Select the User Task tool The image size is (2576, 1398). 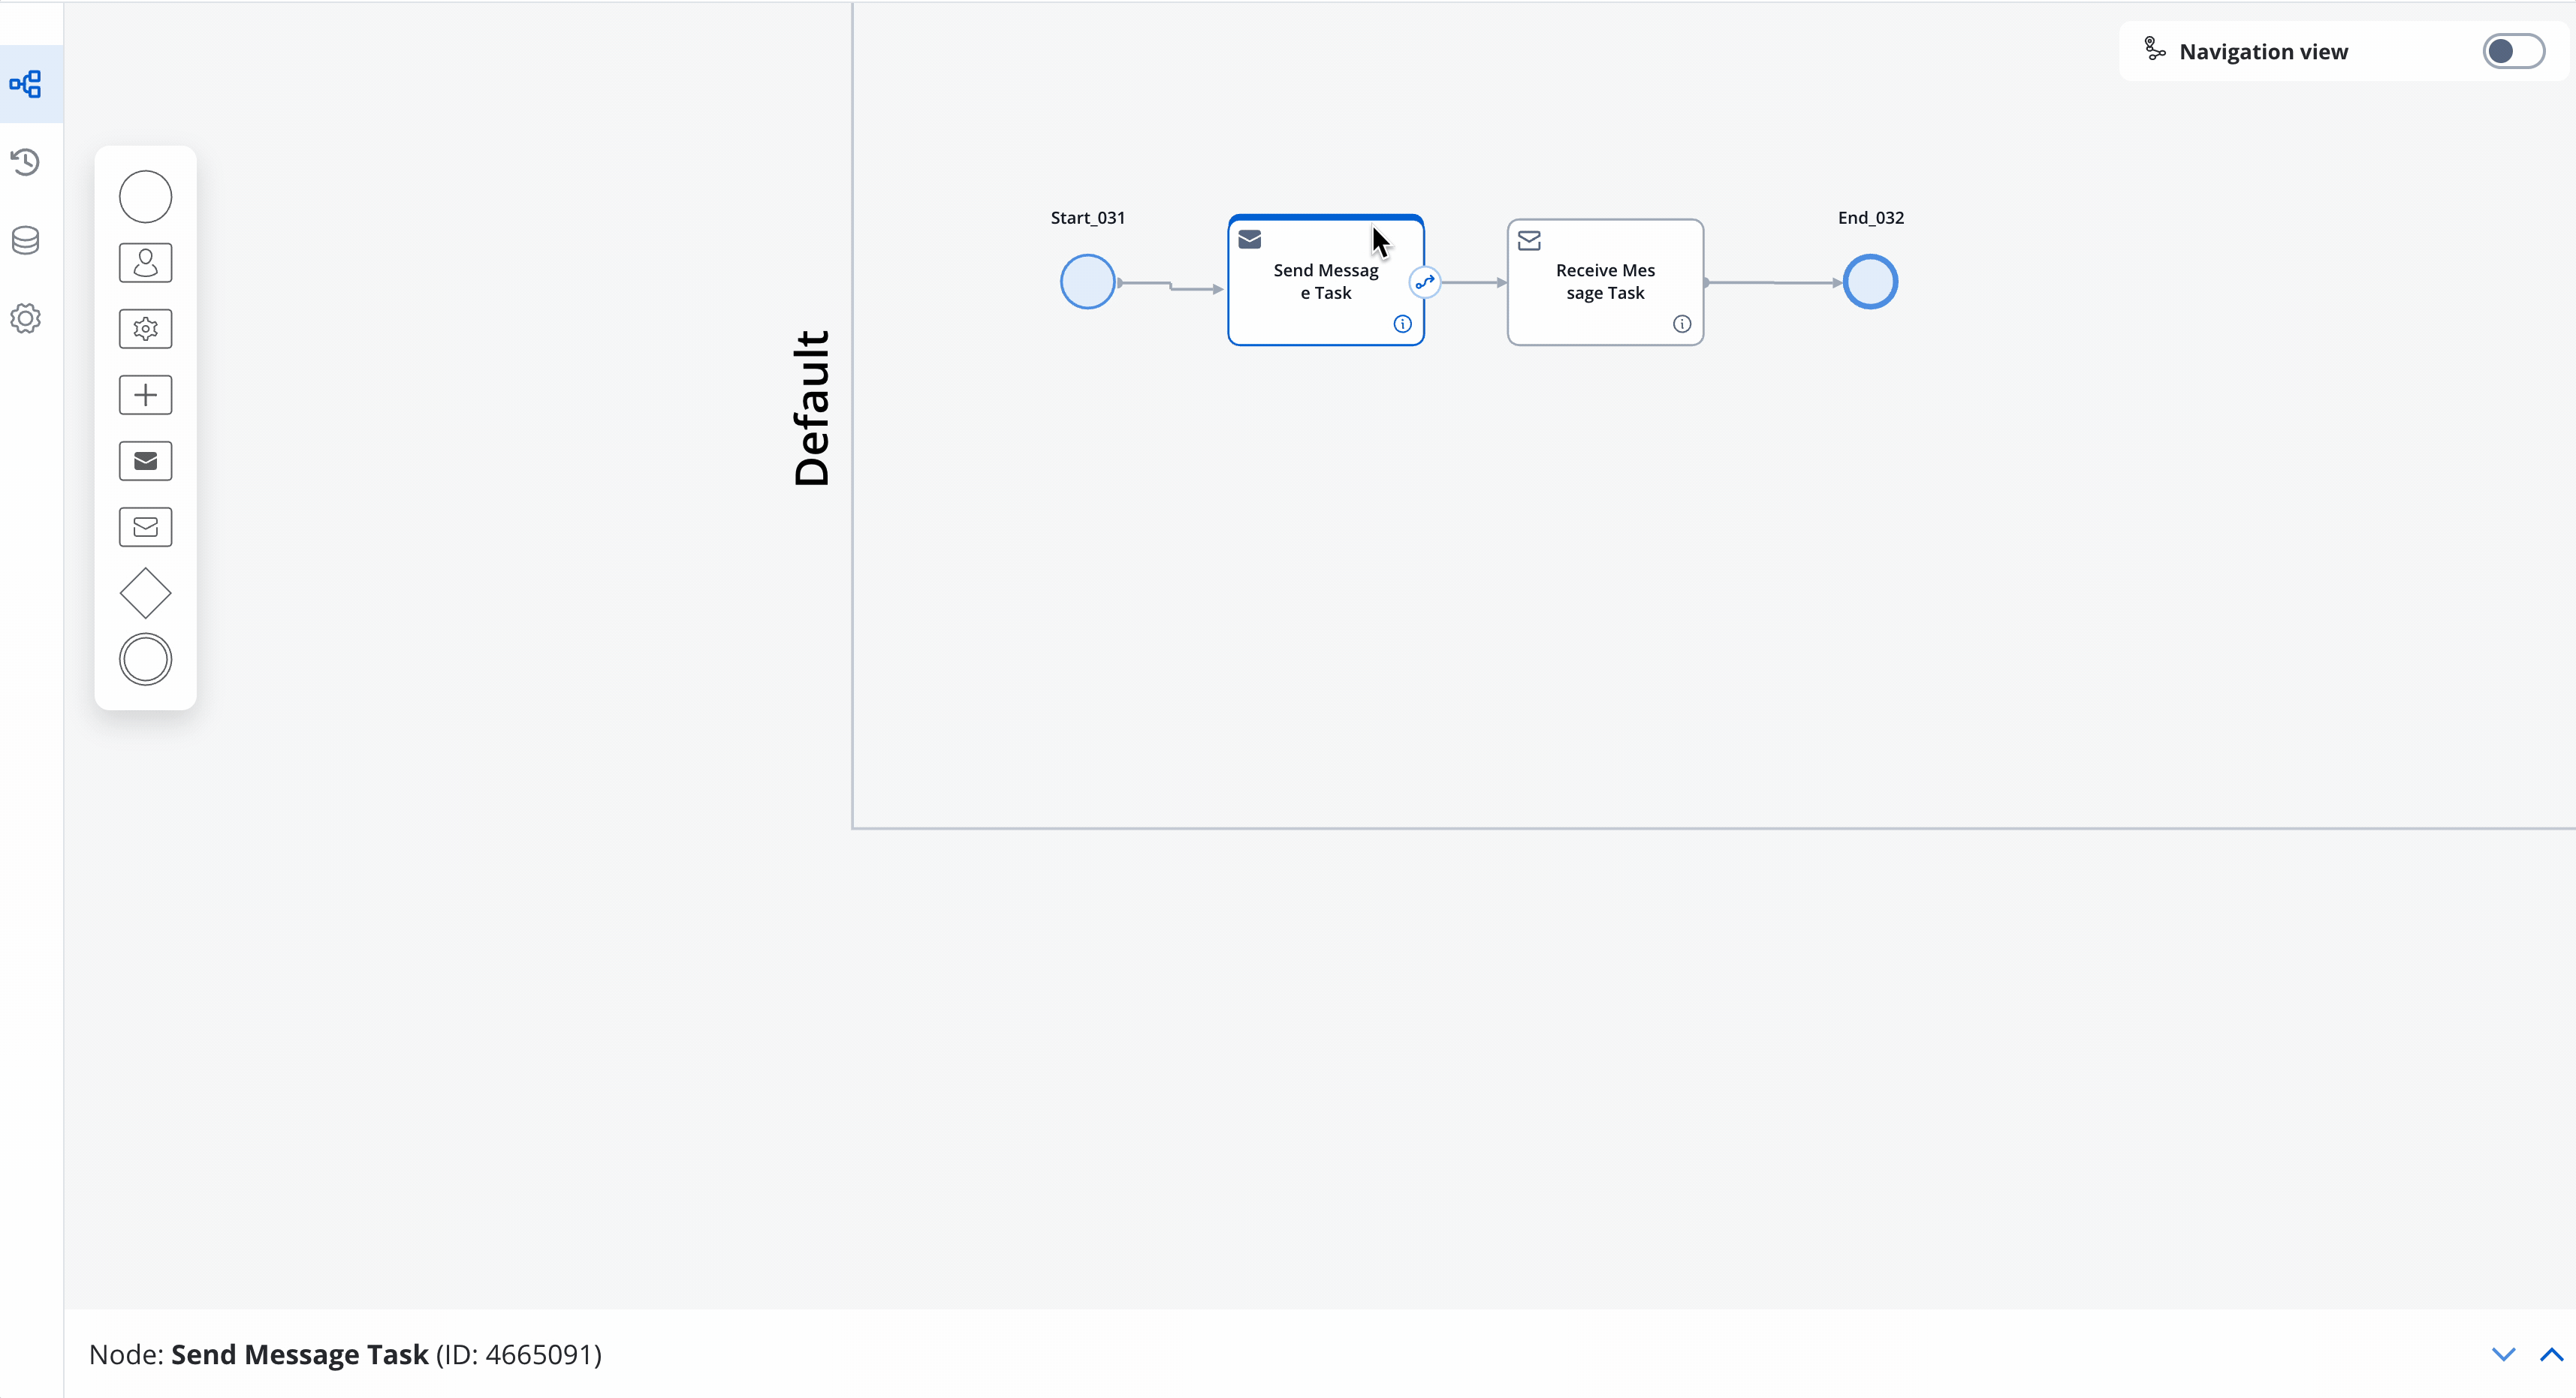click(x=146, y=262)
